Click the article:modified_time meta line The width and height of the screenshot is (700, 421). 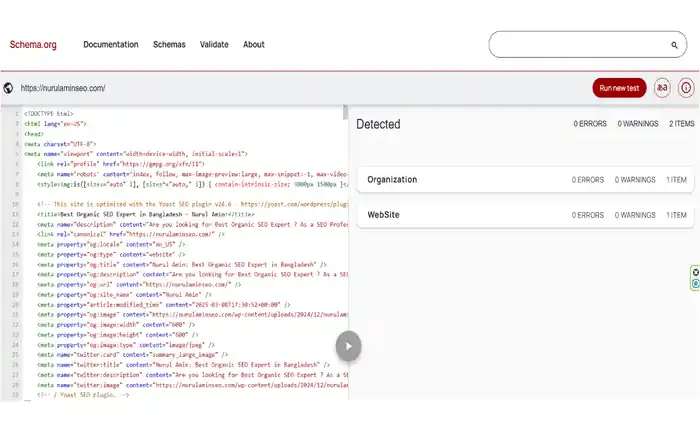click(x=163, y=305)
